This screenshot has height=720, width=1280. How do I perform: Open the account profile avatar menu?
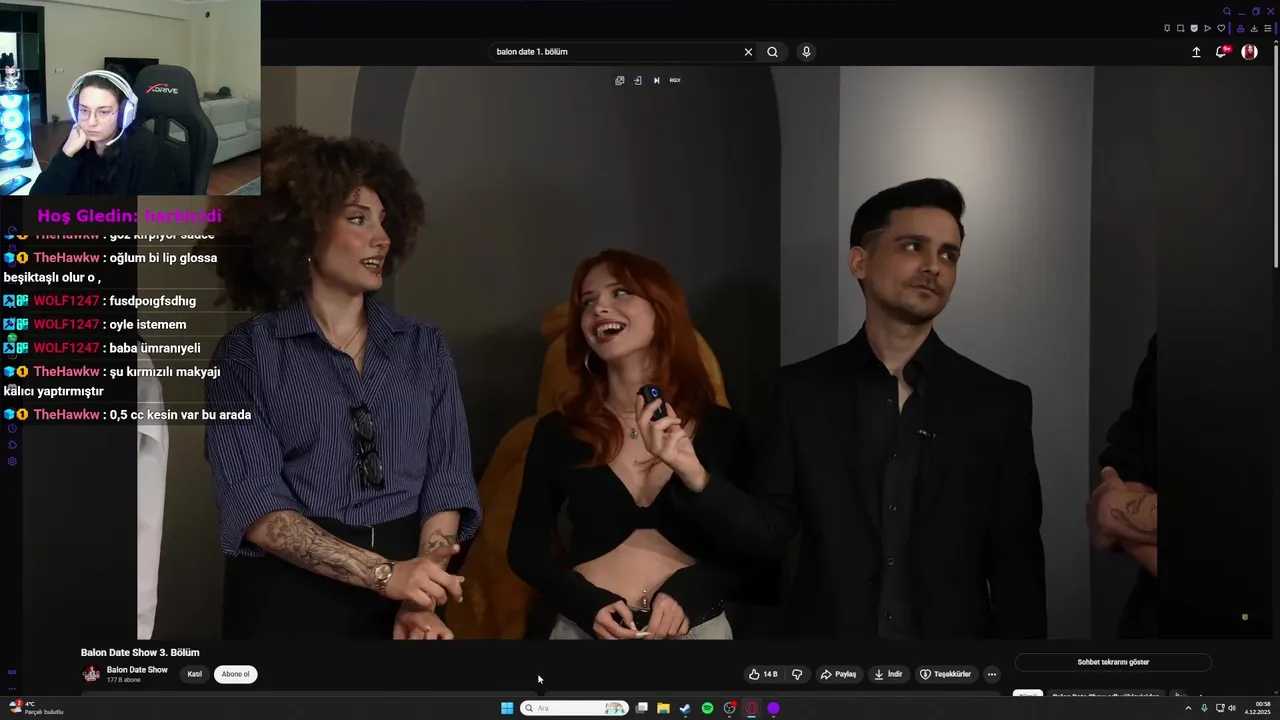tap(1249, 52)
